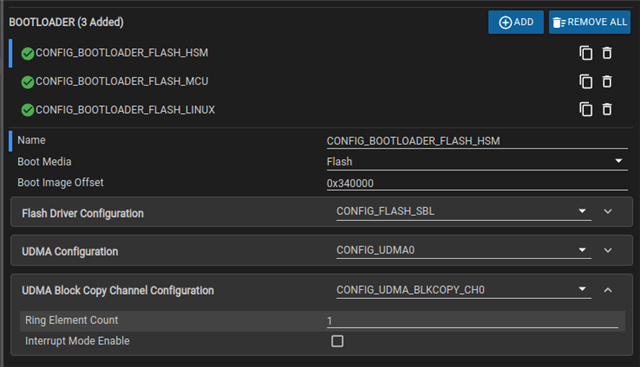Viewport: 640px width, 367px height.
Task: Click the Interrupt Mode Enable label
Action: pyautogui.click(x=77, y=341)
